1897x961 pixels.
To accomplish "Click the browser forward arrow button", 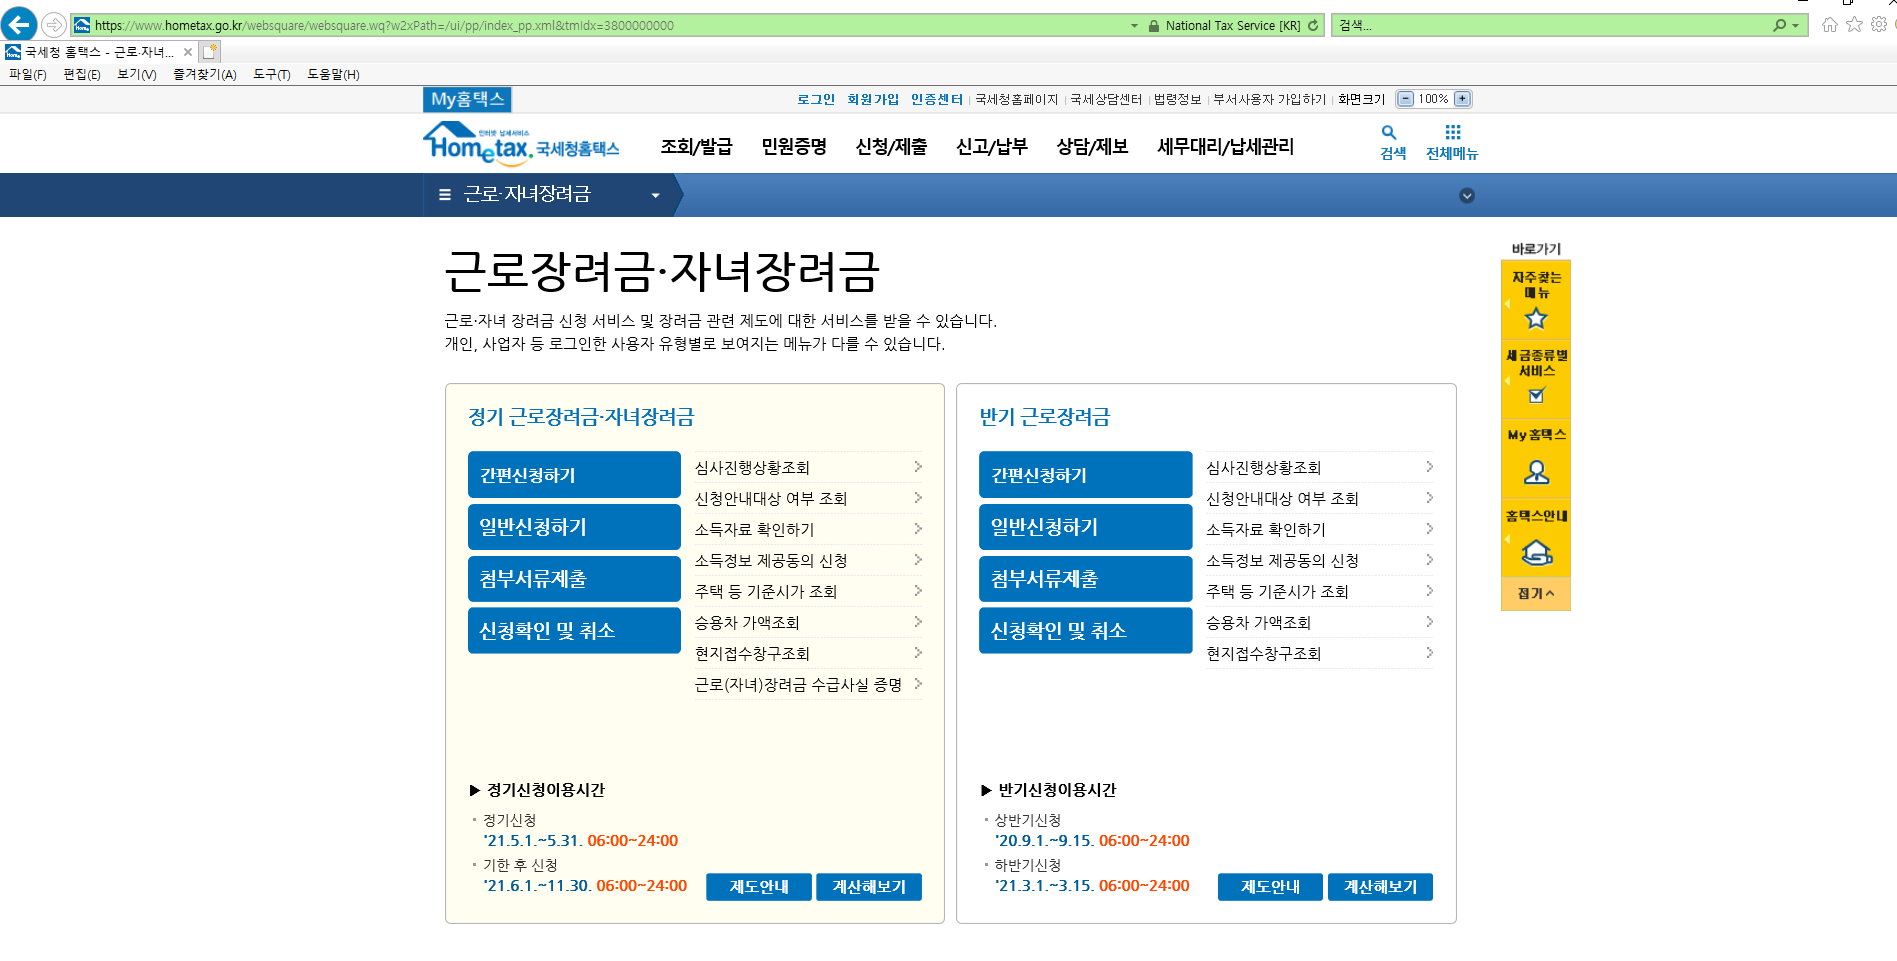I will 54,25.
